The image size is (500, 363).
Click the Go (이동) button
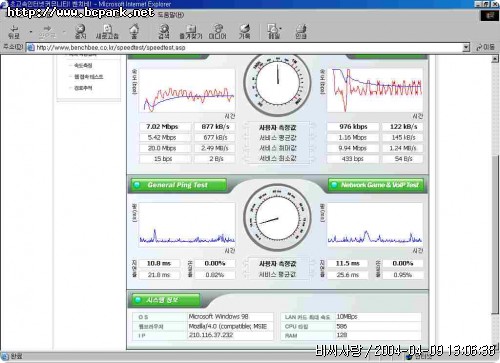485,47
